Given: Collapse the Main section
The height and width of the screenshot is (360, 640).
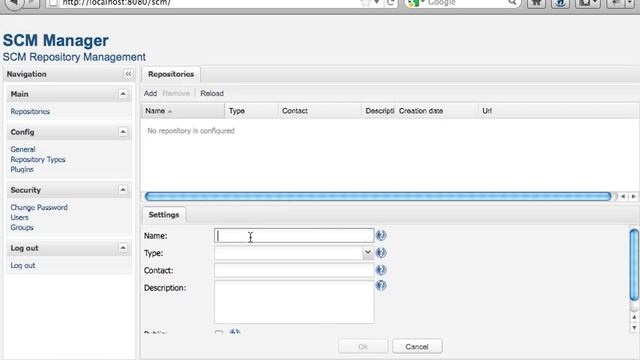Looking at the screenshot, I should [x=123, y=94].
